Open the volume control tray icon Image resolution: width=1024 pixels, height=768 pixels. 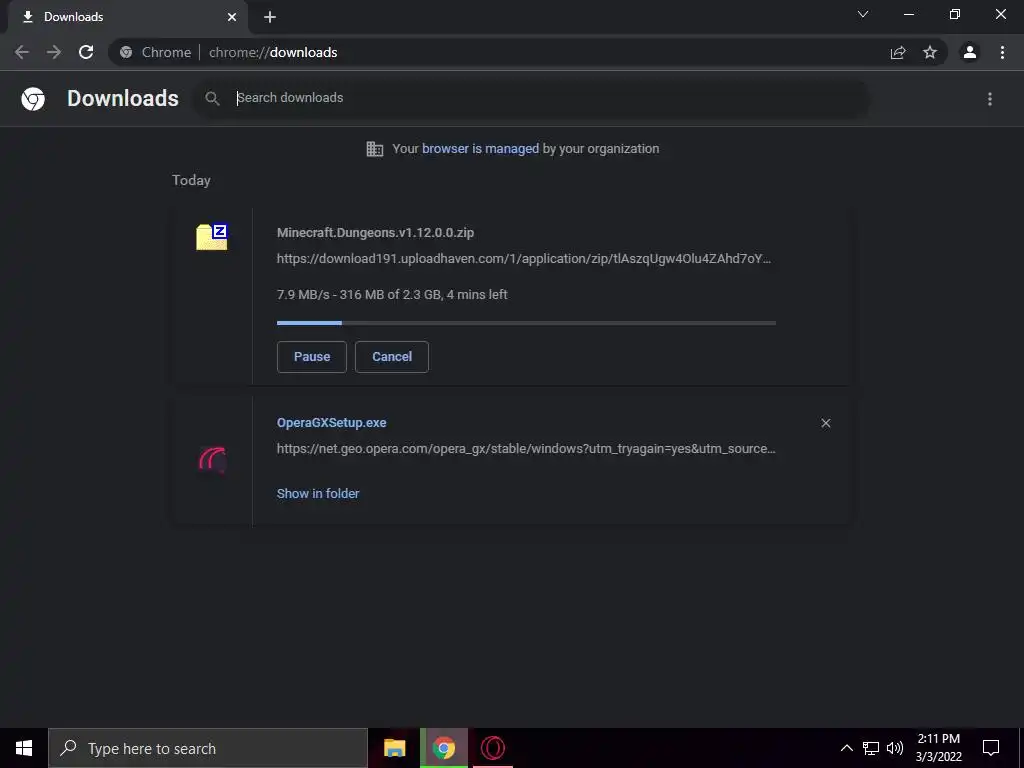click(x=895, y=748)
